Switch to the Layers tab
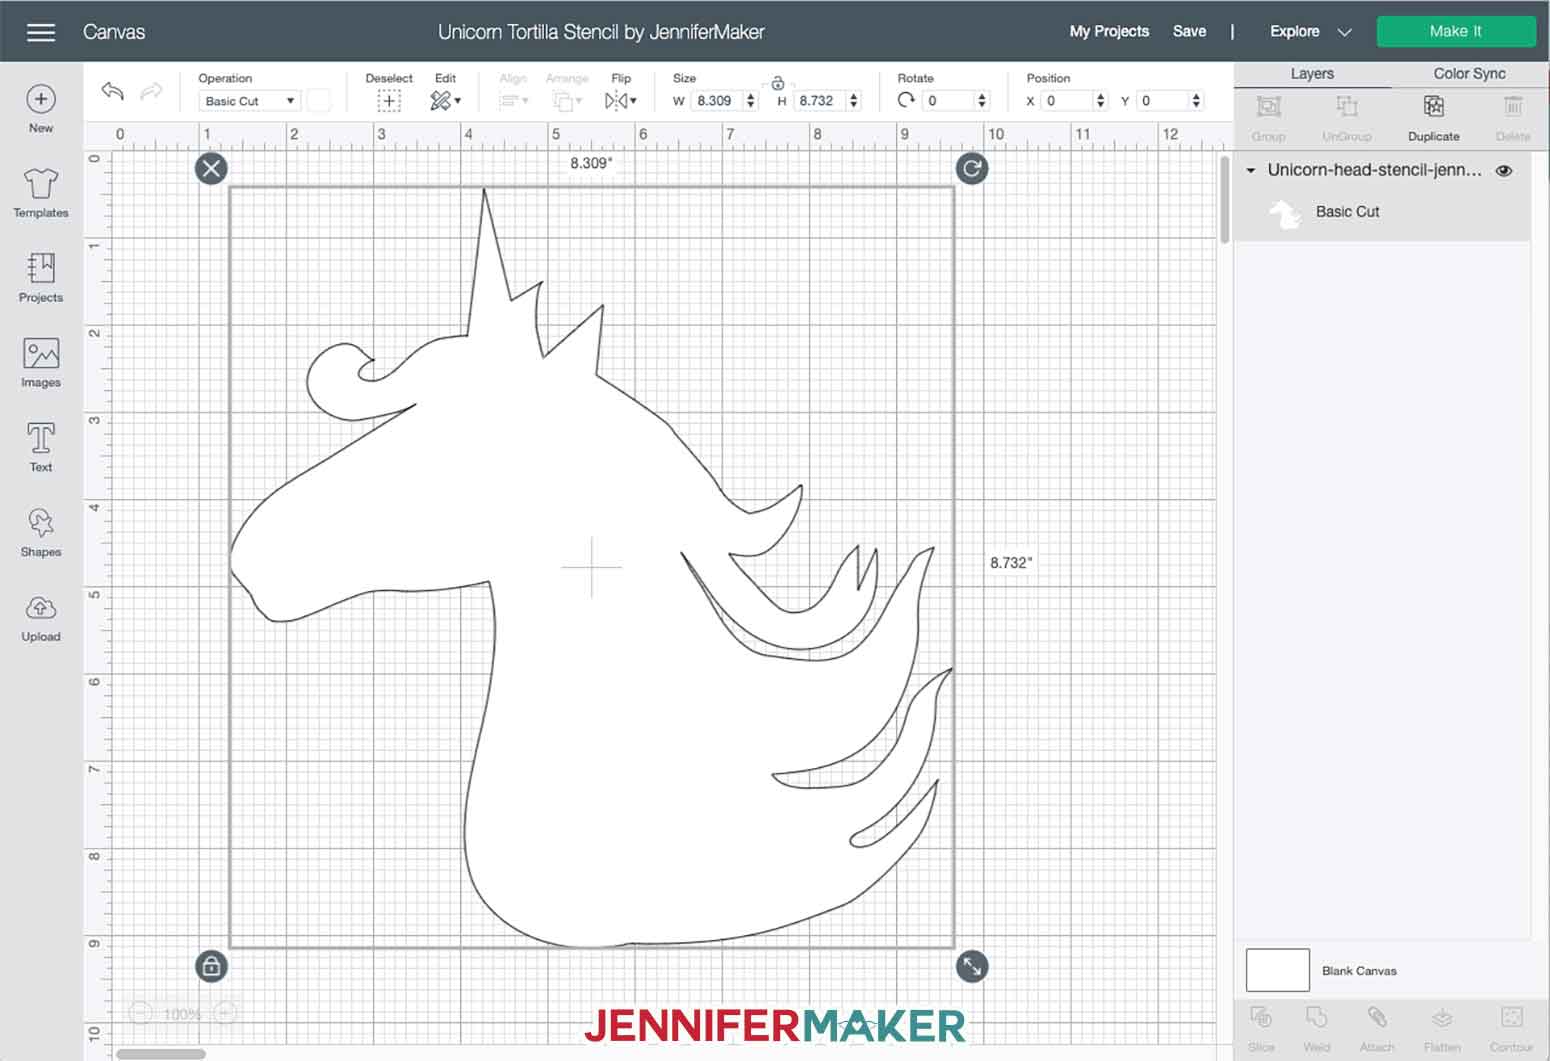This screenshot has height=1061, width=1550. click(x=1311, y=74)
